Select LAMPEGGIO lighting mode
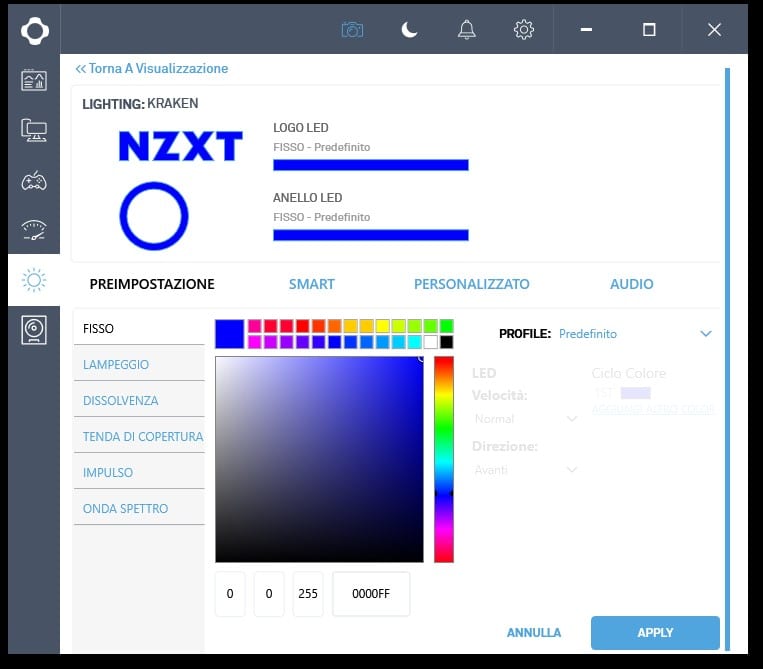 point(139,364)
